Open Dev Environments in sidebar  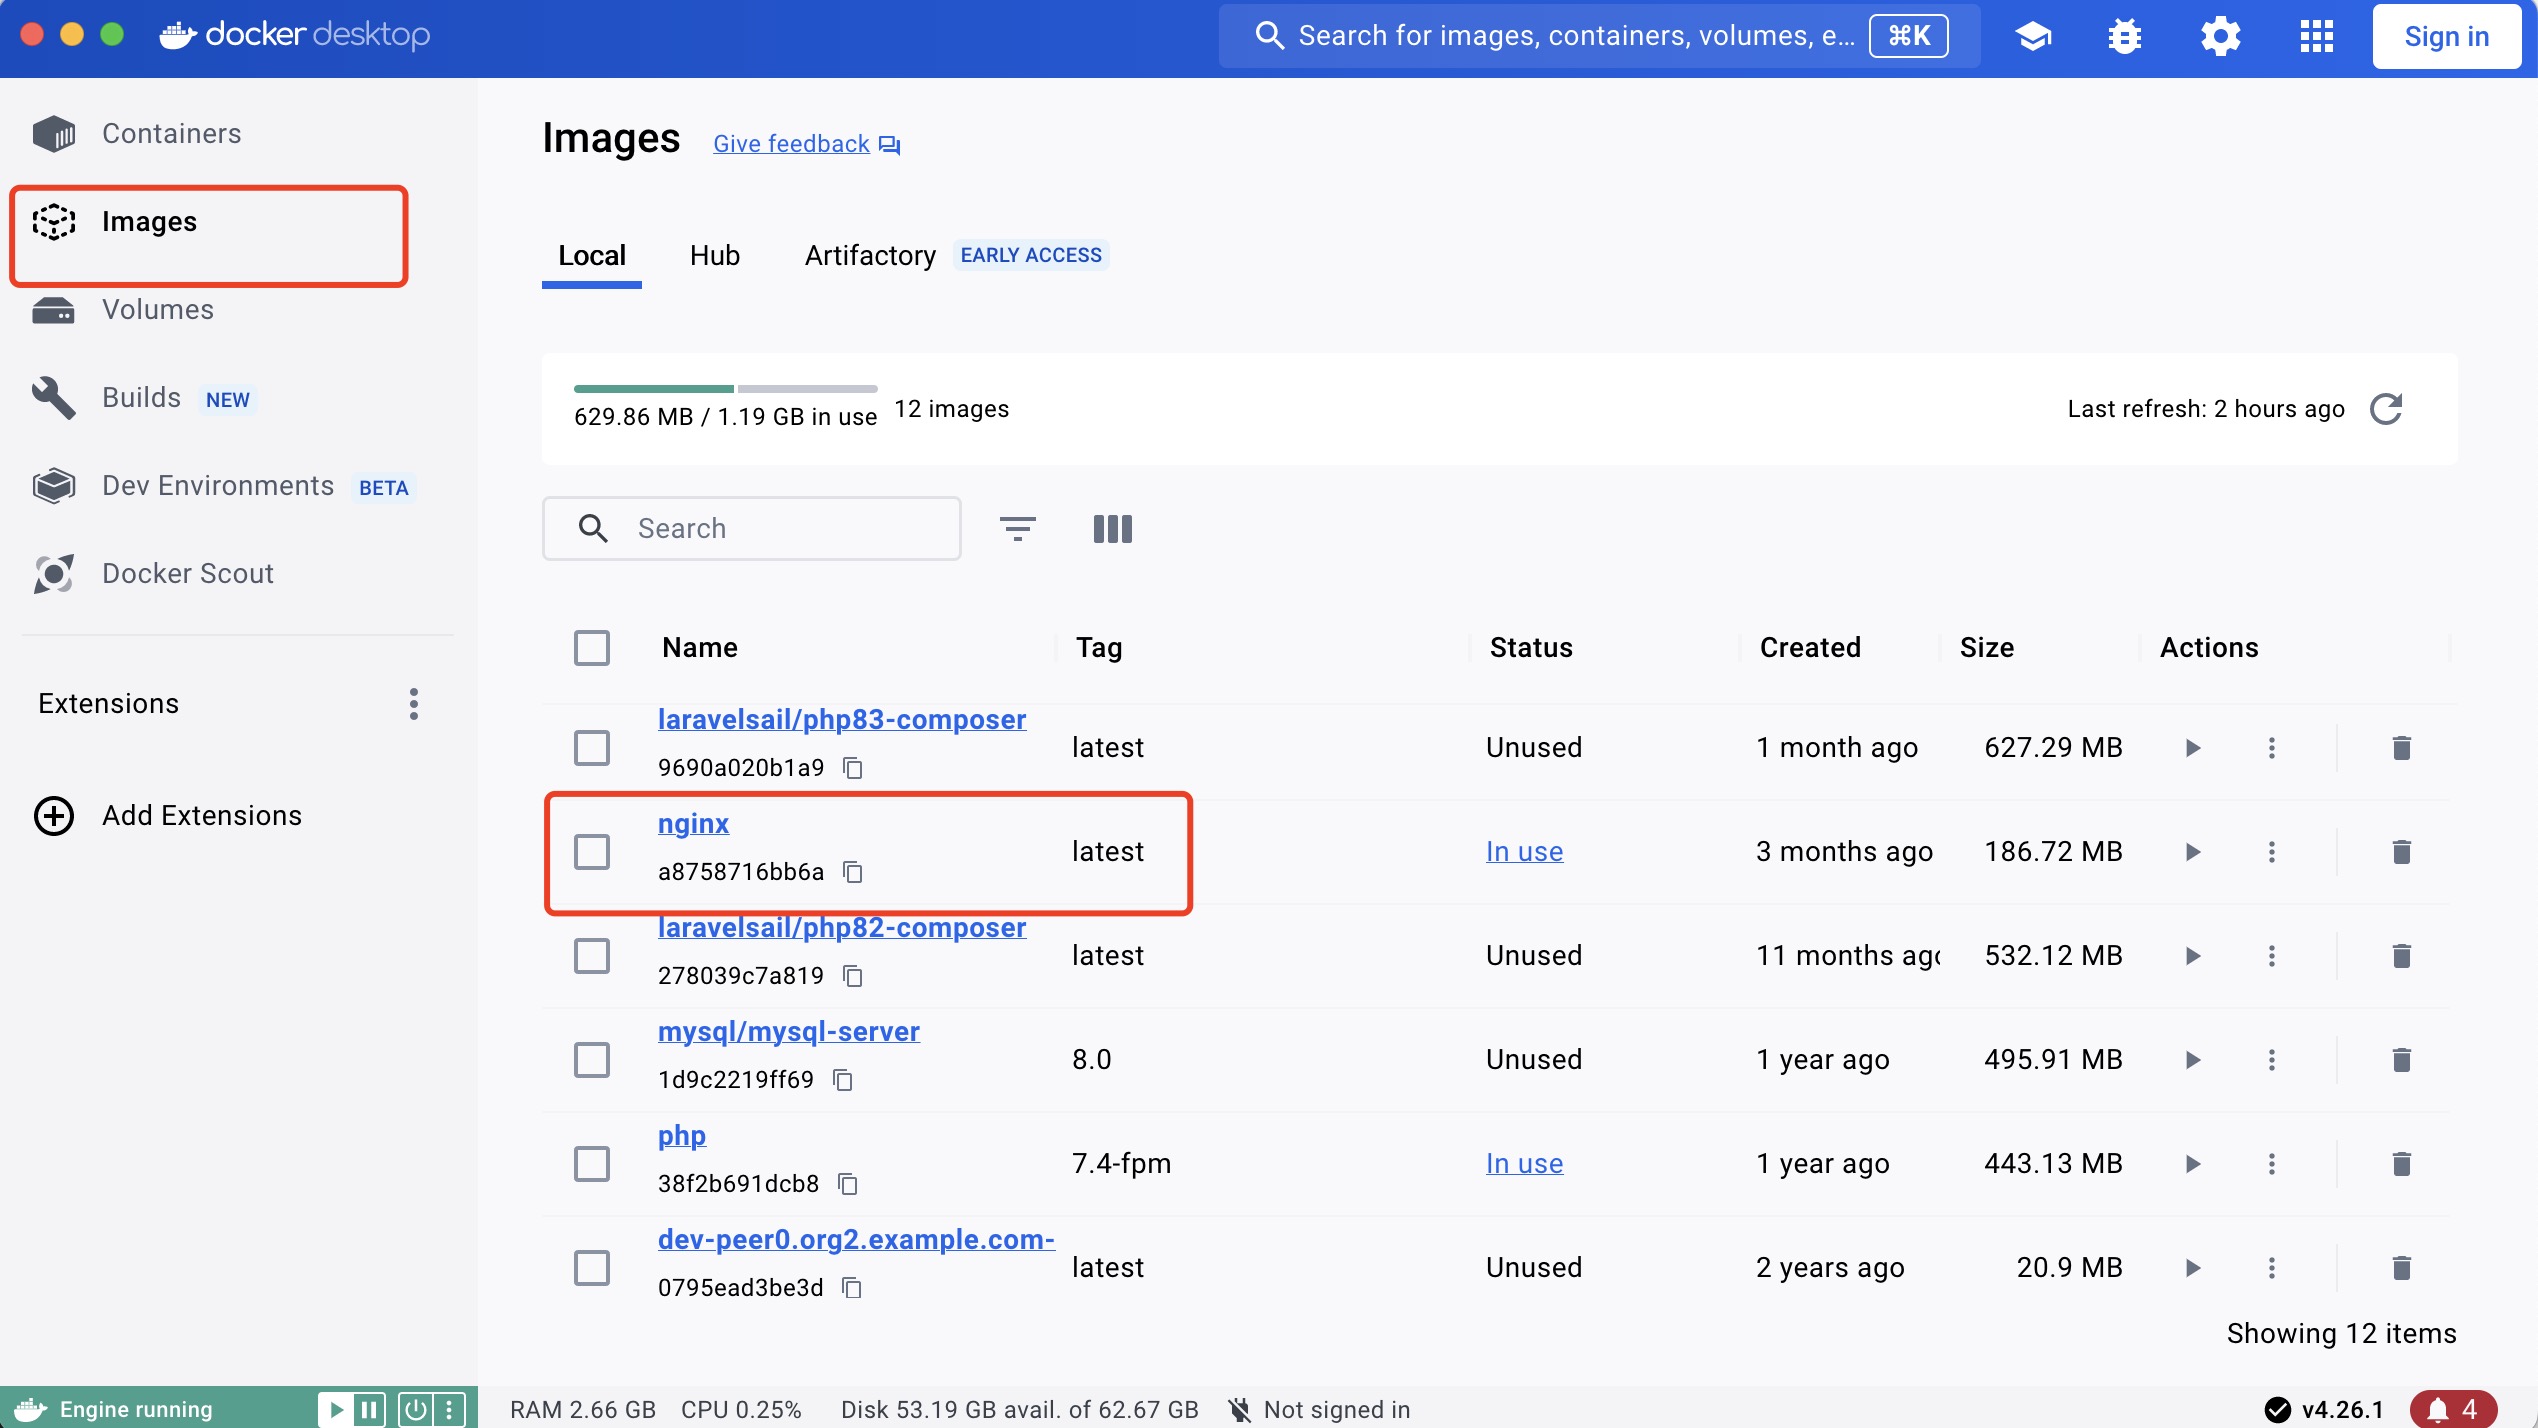pyautogui.click(x=218, y=486)
